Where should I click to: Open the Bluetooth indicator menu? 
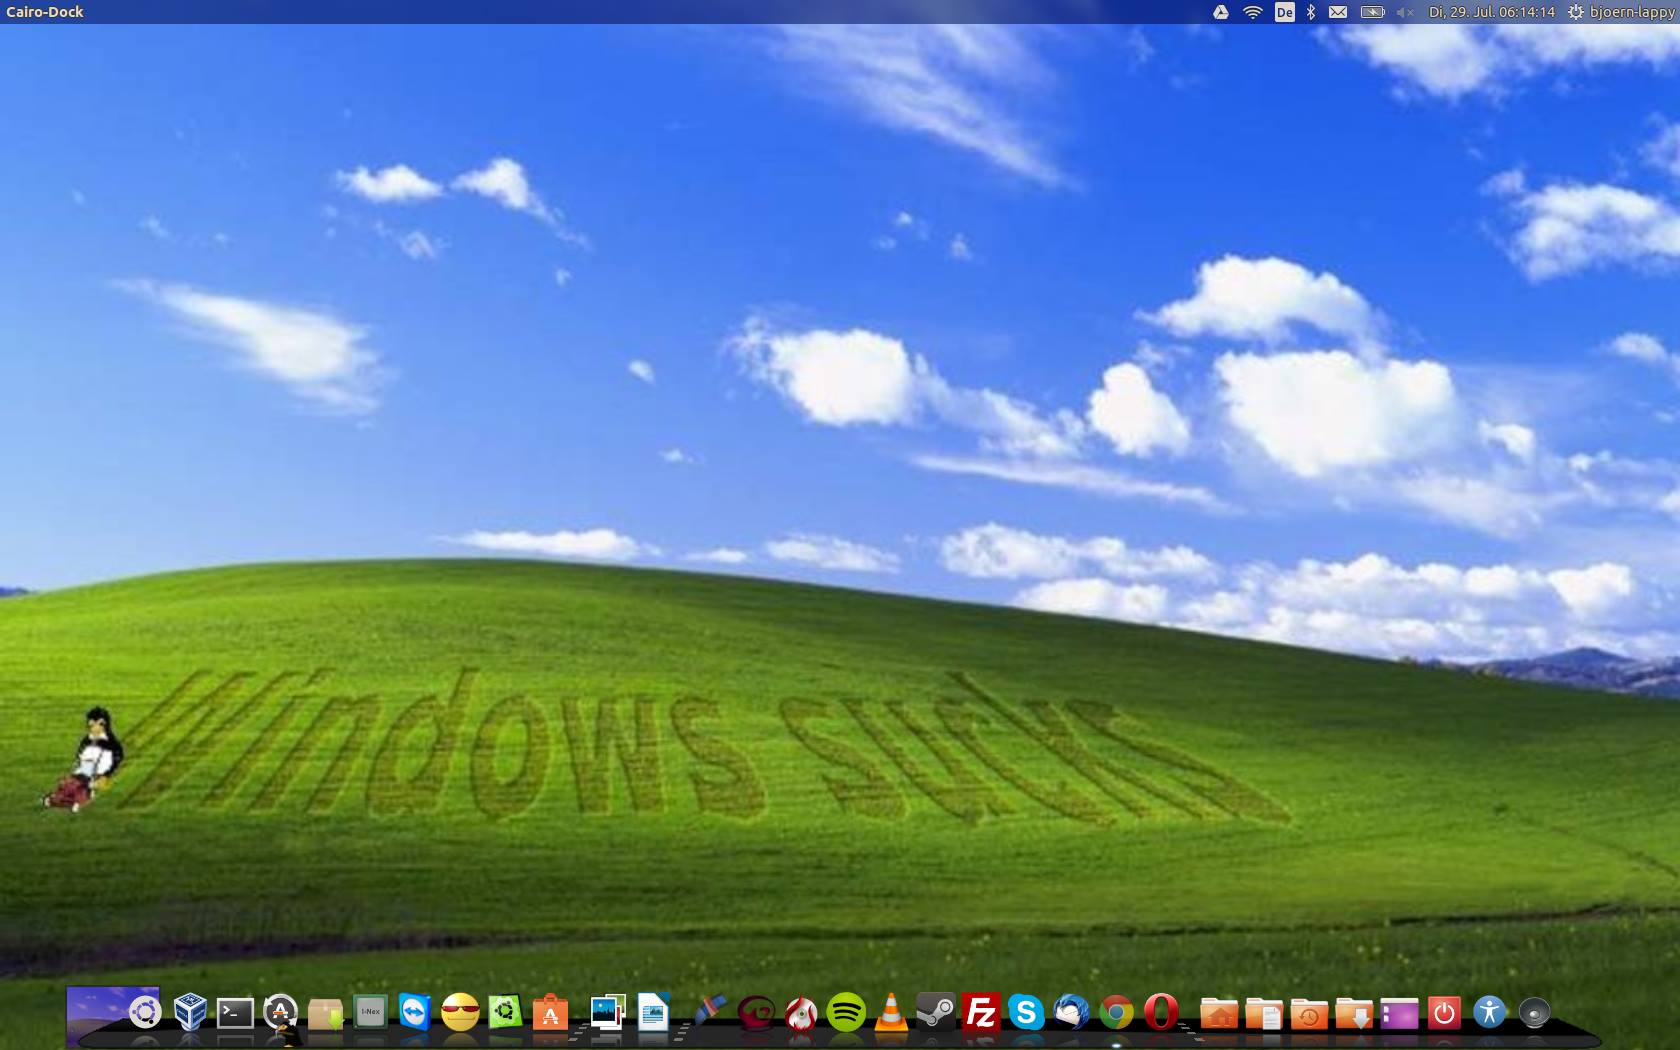1311,12
